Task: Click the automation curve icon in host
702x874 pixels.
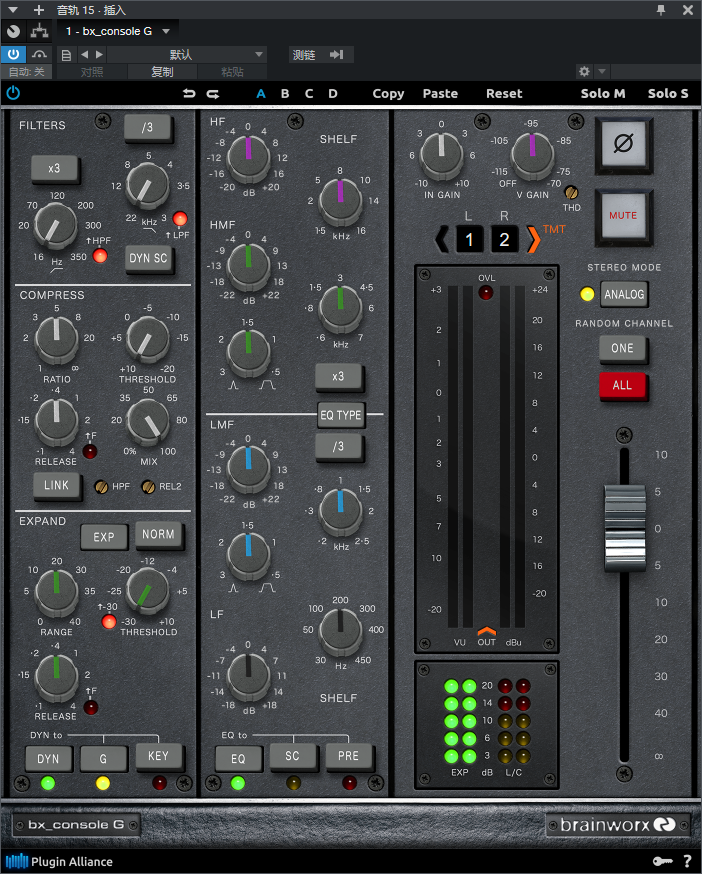Action: point(39,55)
